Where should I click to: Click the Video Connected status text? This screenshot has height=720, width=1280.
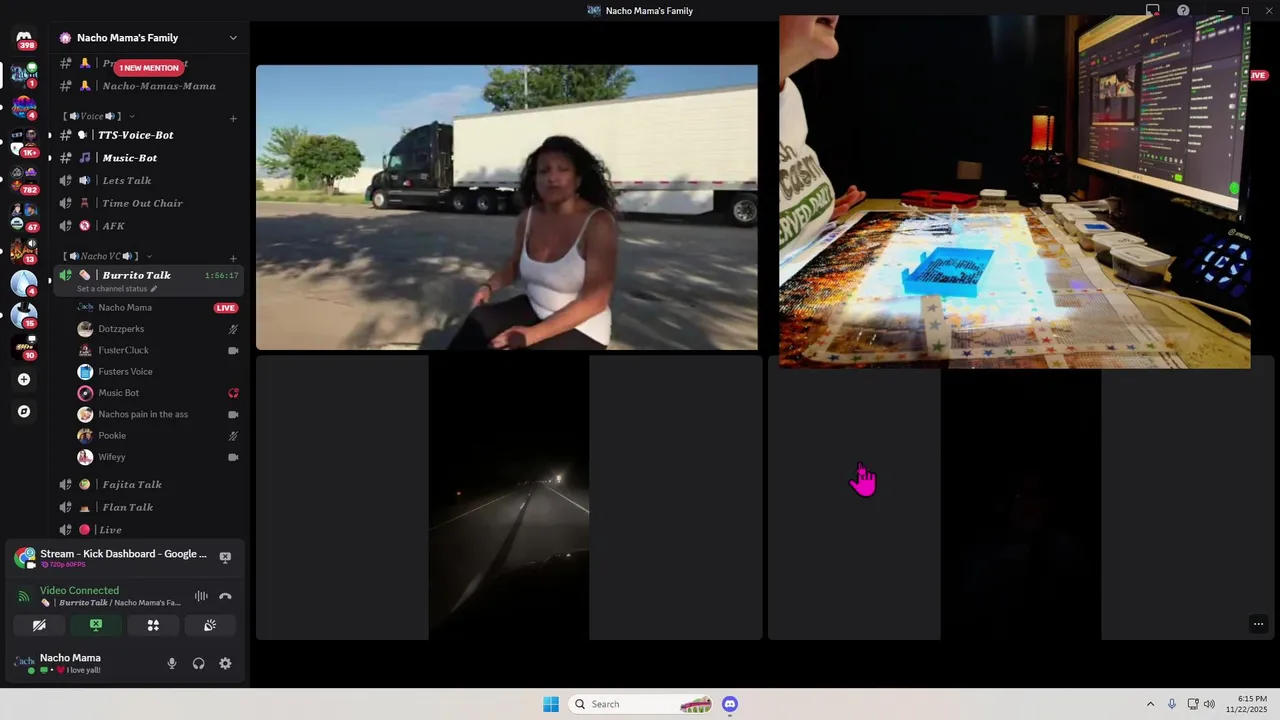(79, 590)
